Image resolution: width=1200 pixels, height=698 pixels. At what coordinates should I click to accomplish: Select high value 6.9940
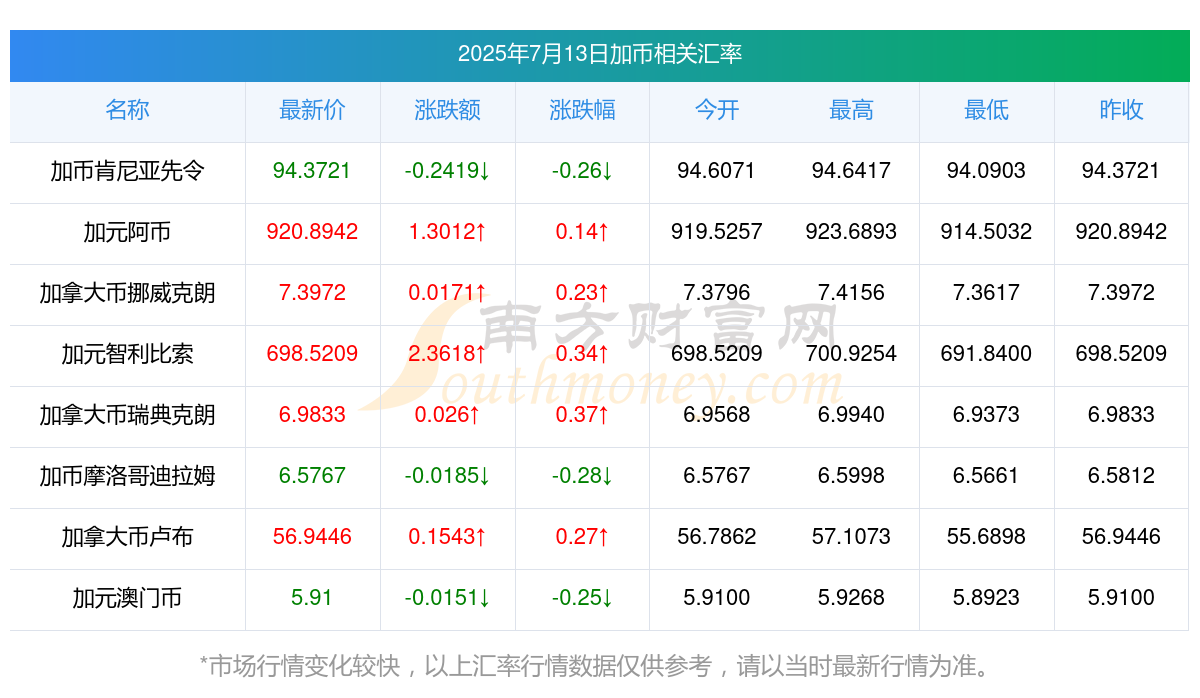851,415
